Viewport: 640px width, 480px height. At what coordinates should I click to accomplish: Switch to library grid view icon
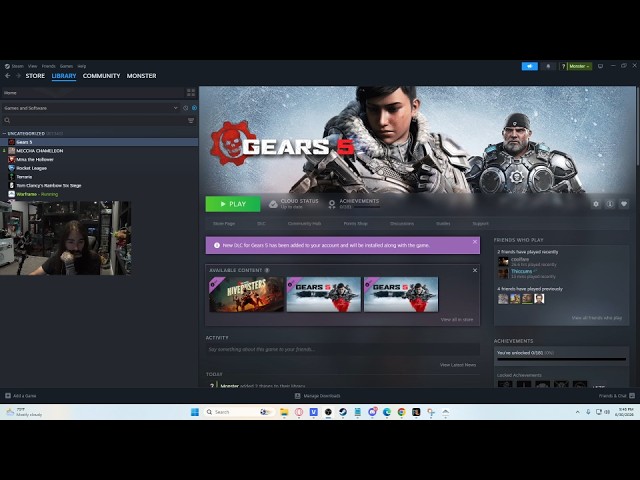[191, 93]
